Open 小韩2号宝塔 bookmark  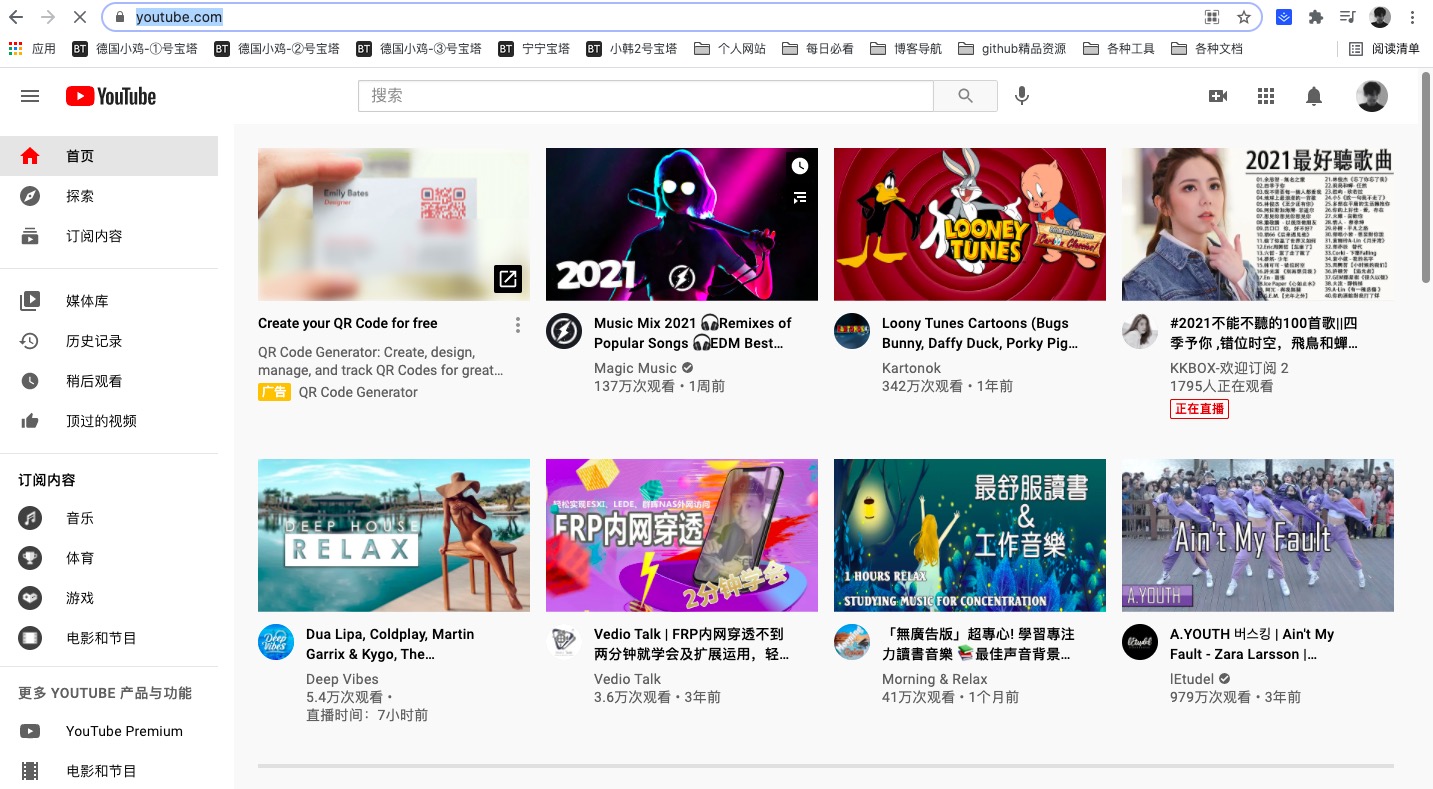click(x=632, y=48)
